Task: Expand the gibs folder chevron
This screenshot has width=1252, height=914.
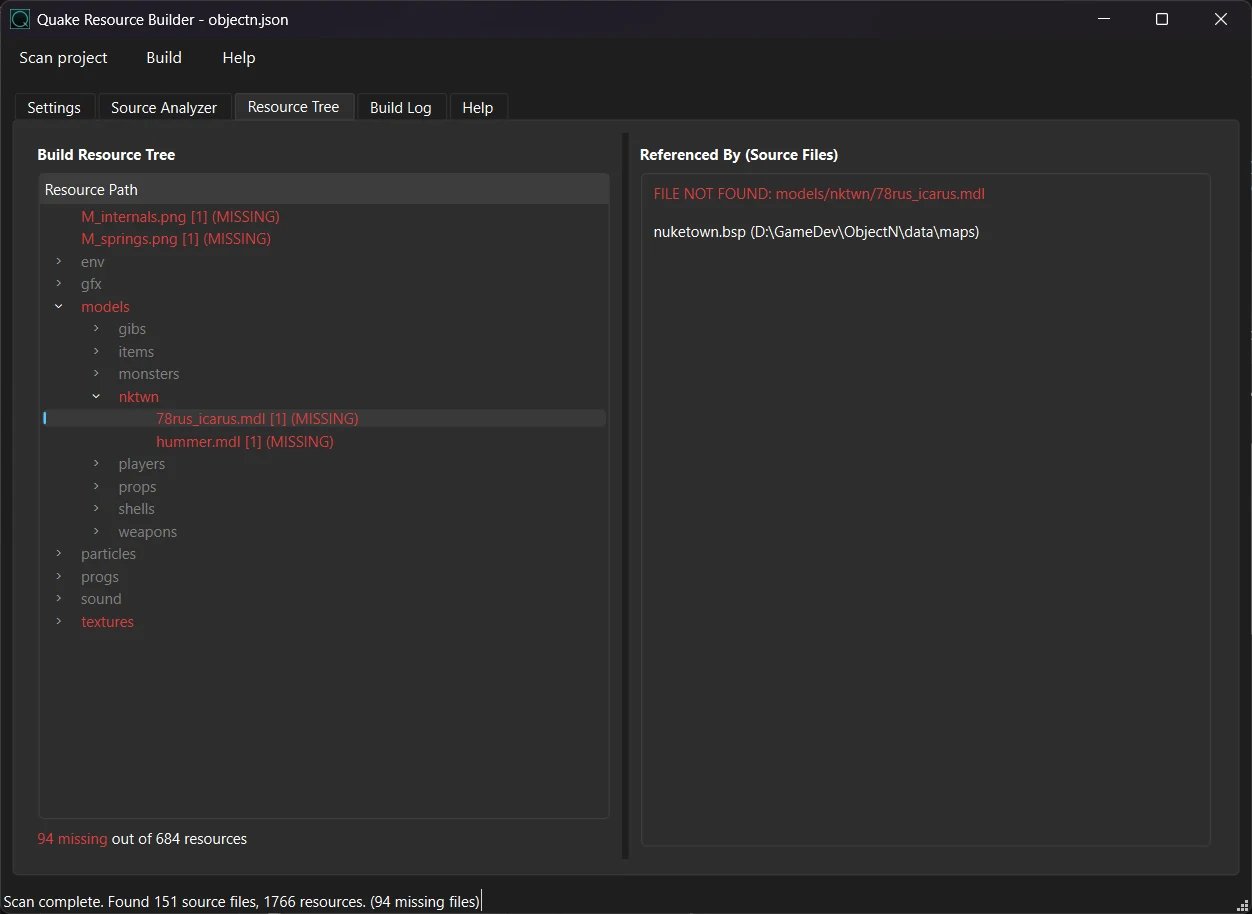Action: tap(96, 329)
